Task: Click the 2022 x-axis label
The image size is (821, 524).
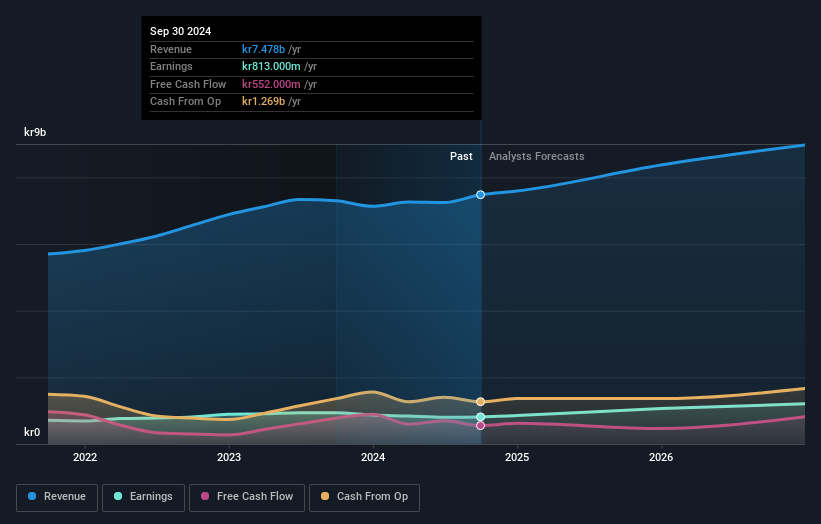Action: click(x=85, y=457)
